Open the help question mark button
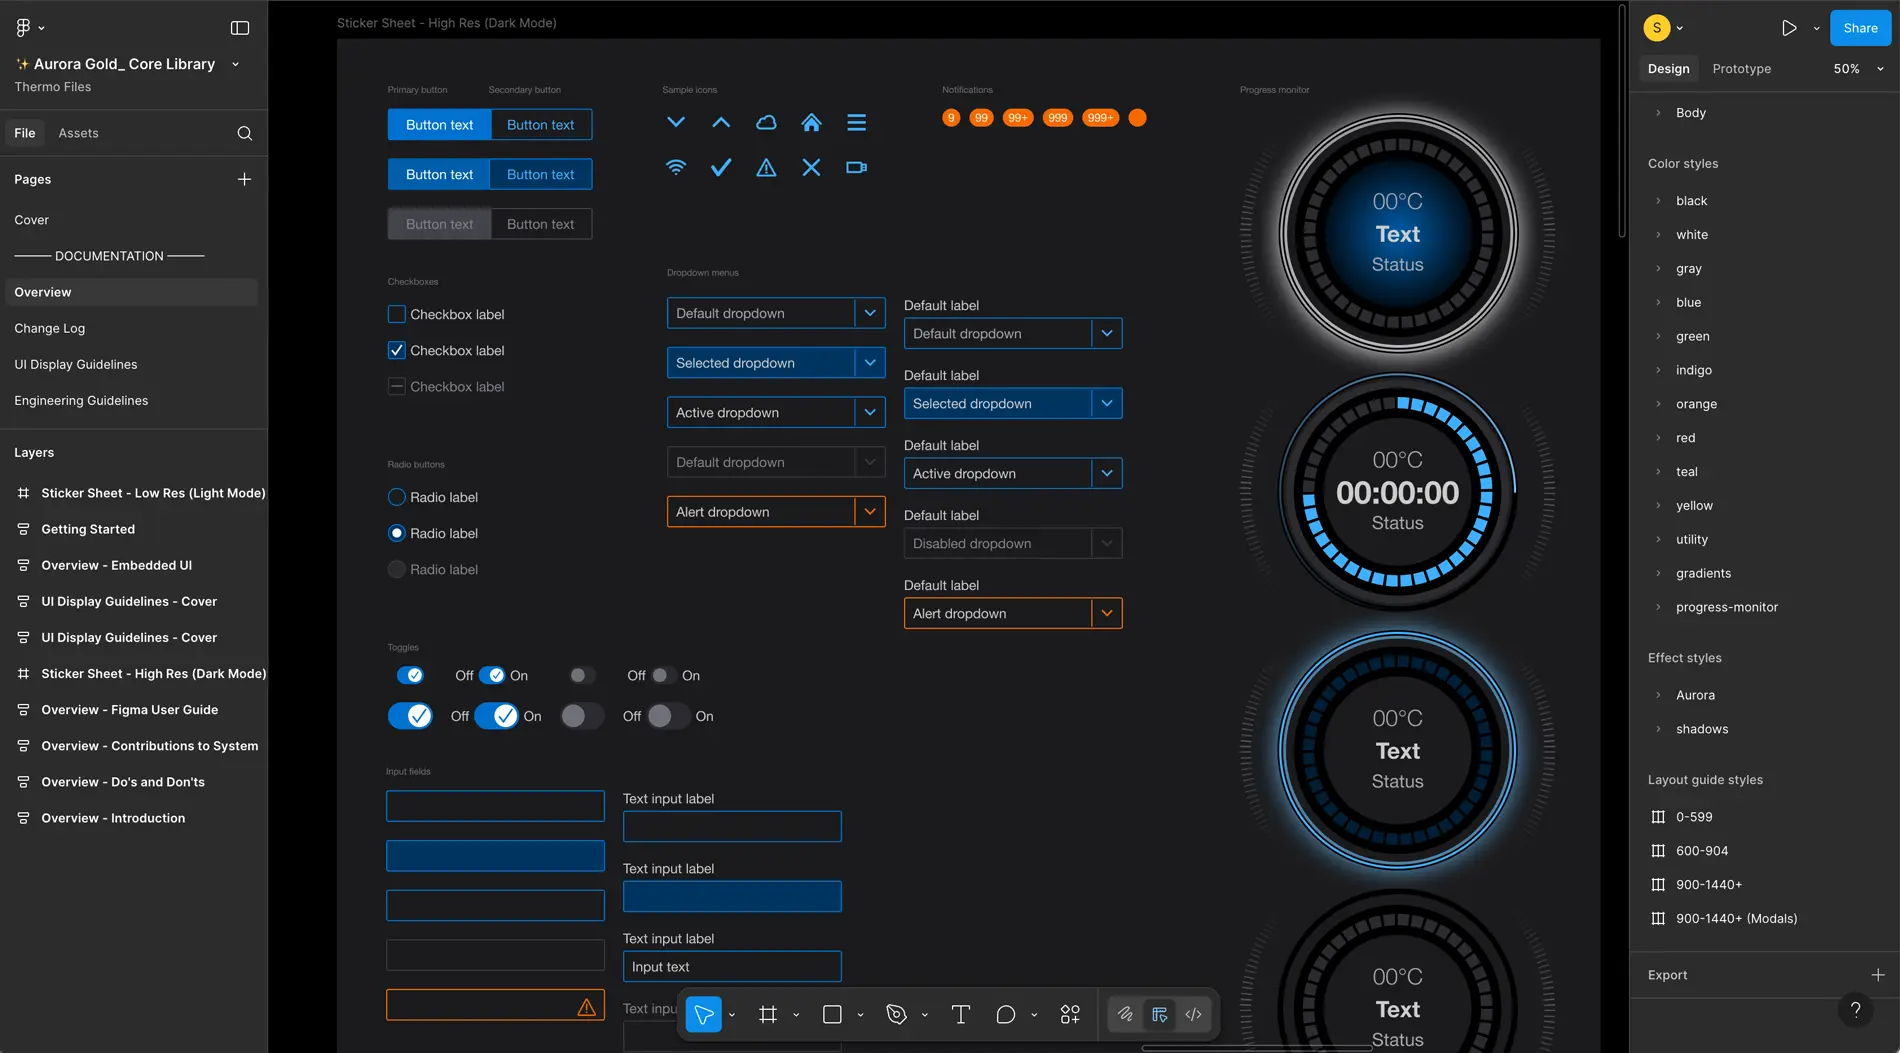 pos(1855,1009)
